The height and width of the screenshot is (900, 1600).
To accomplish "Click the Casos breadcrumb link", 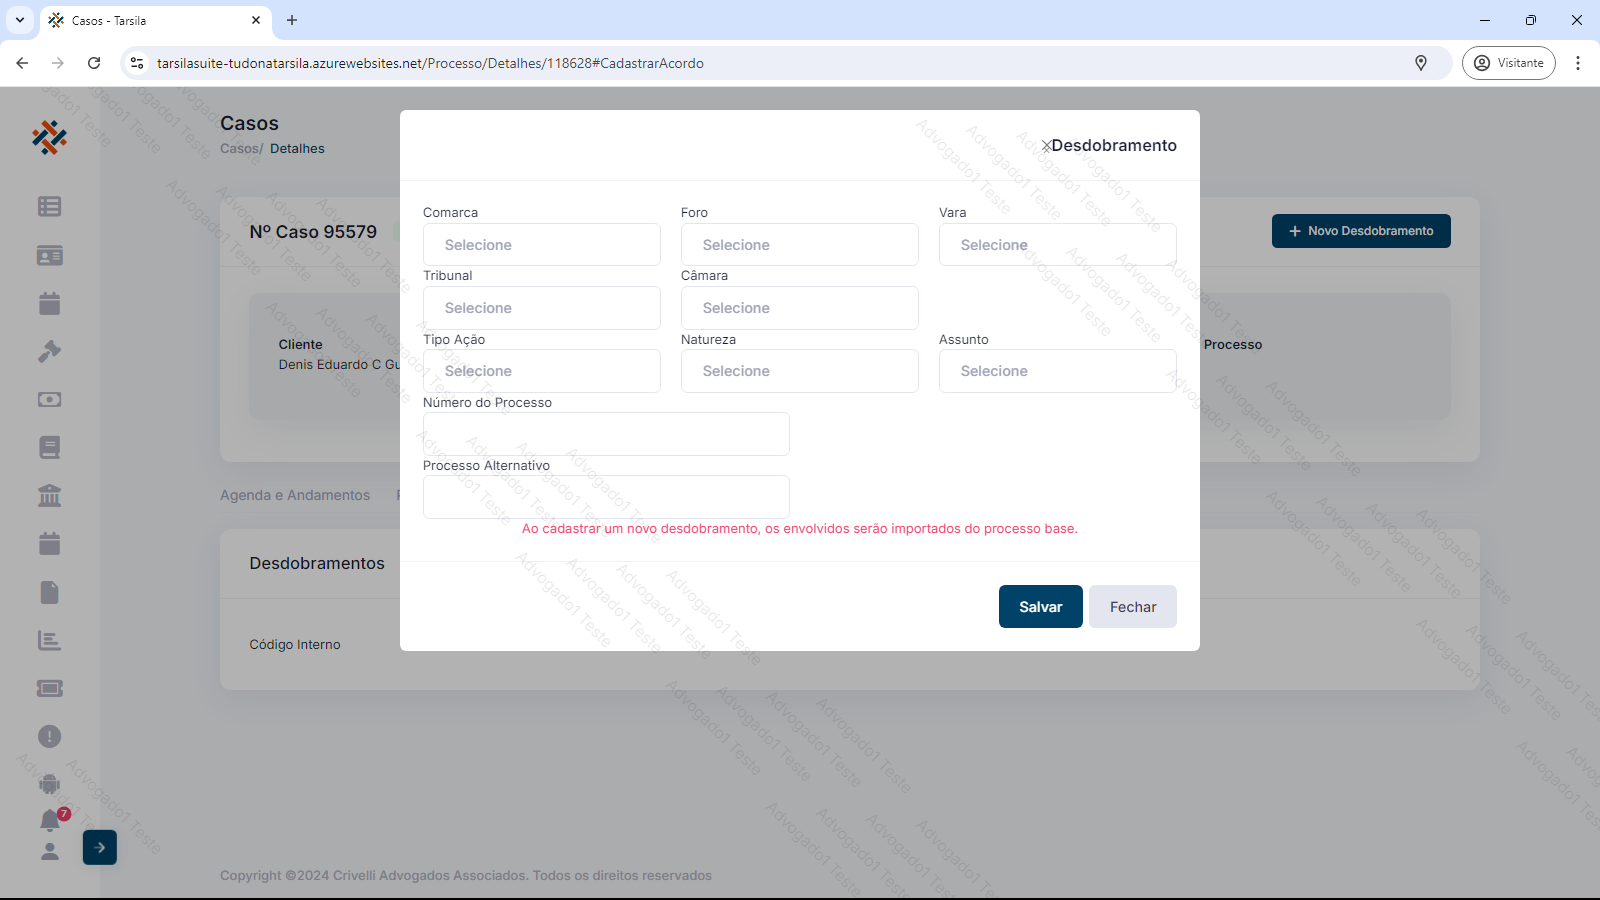I will pyautogui.click(x=239, y=148).
